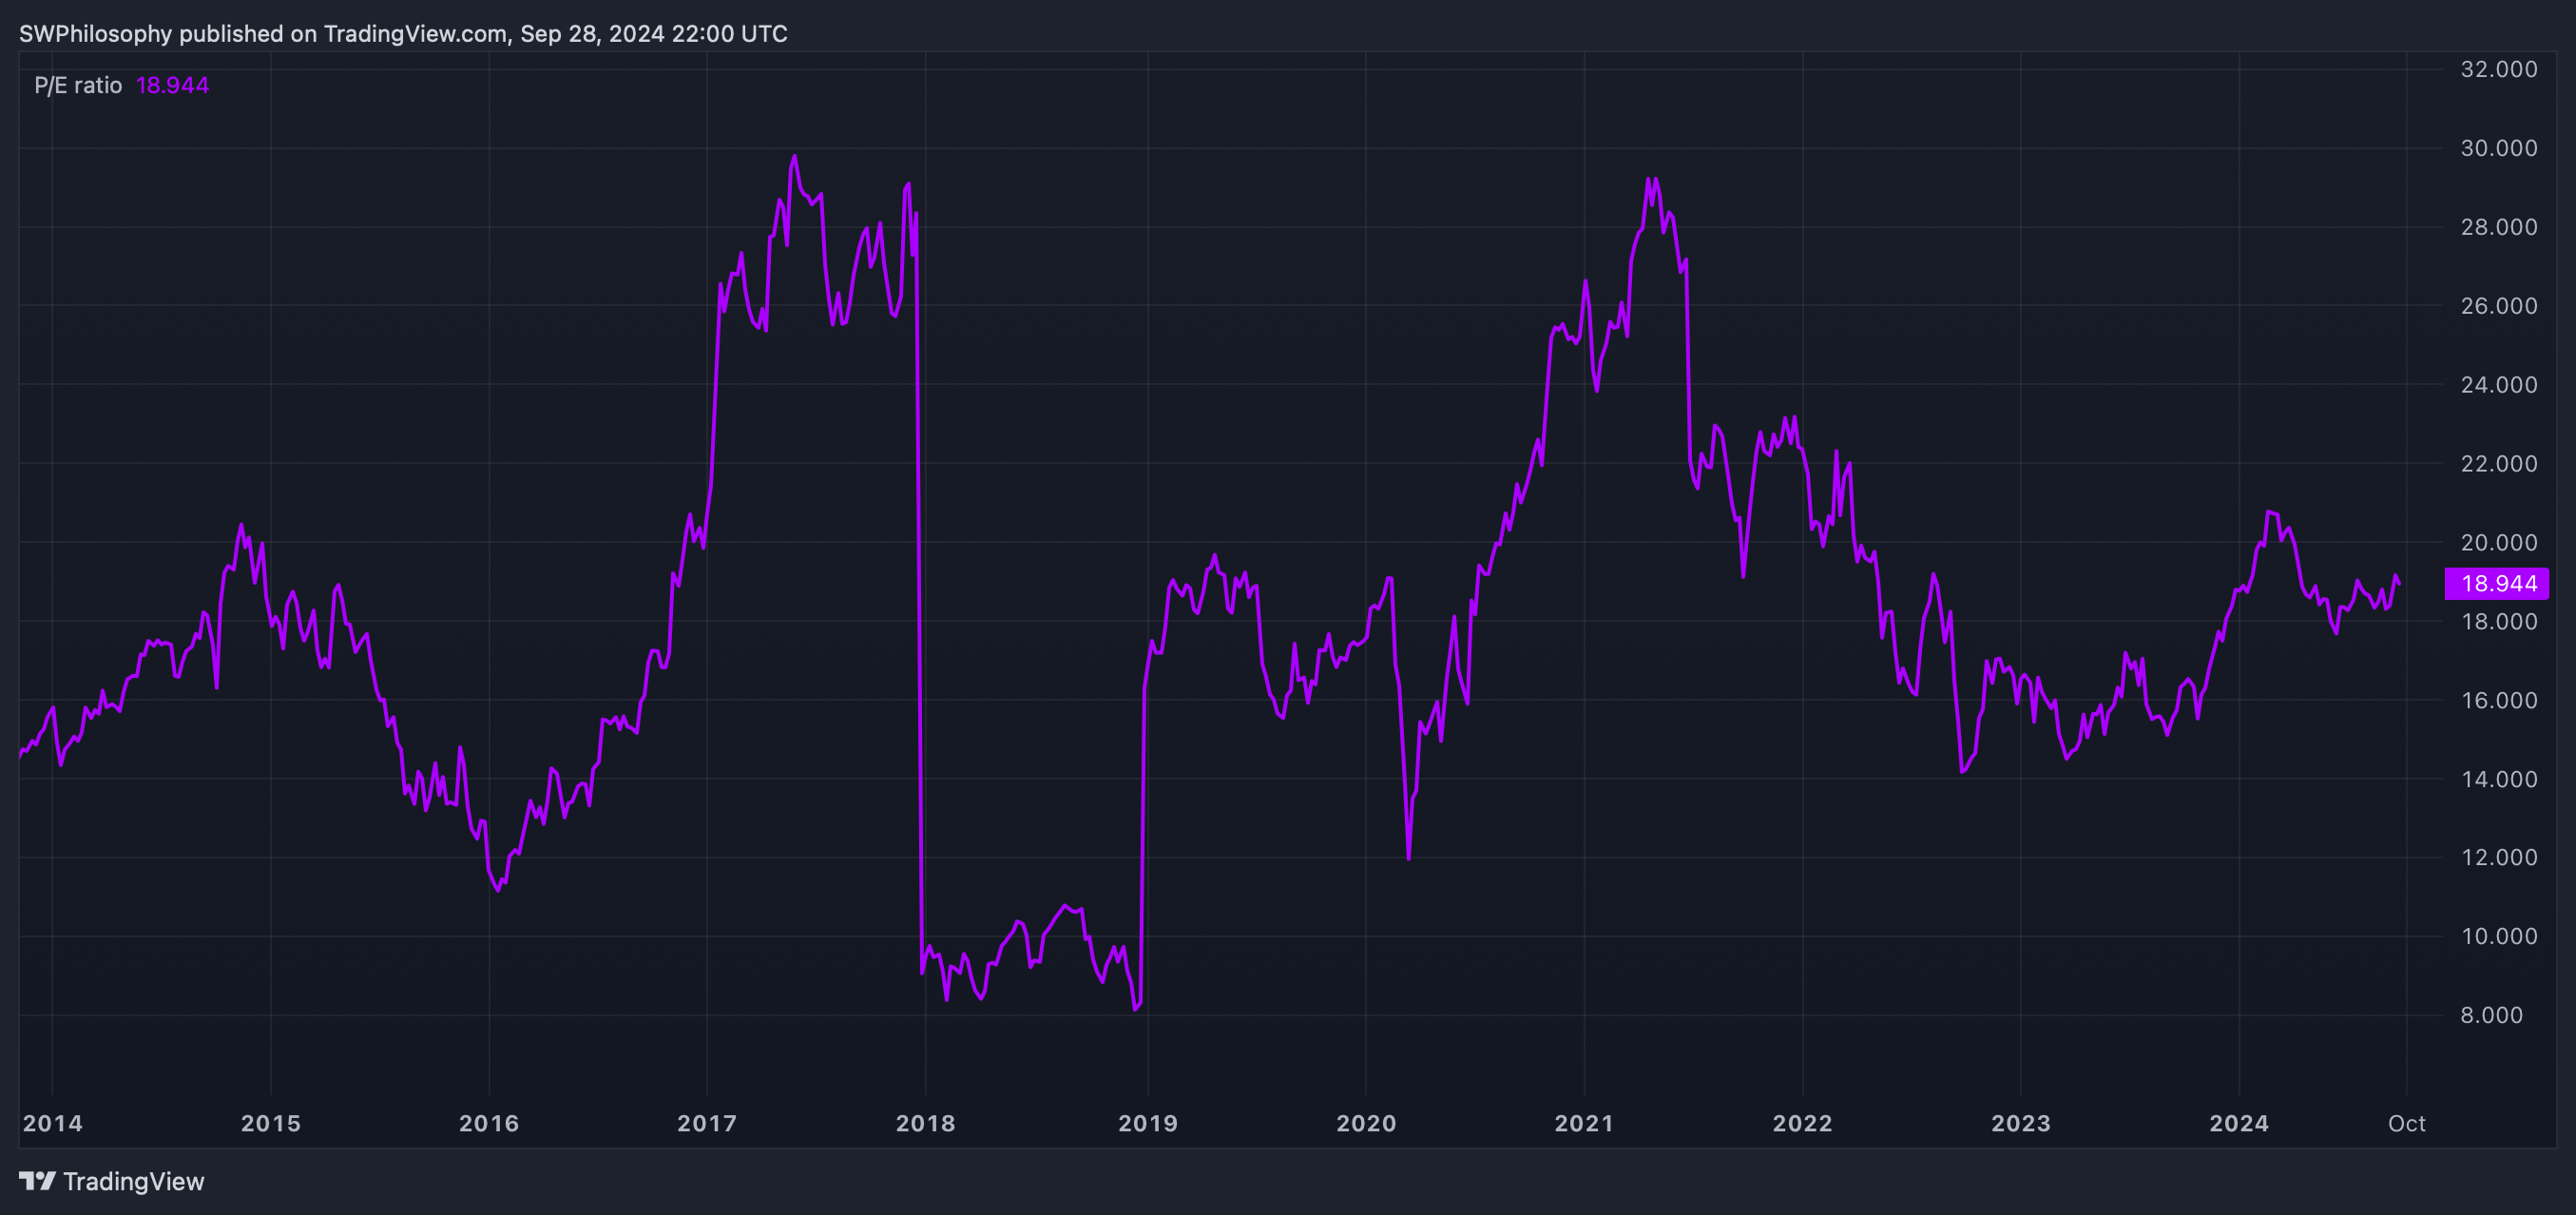Viewport: 2576px width, 1215px height.
Task: Click the P/E ratio legend label
Action: click(78, 85)
